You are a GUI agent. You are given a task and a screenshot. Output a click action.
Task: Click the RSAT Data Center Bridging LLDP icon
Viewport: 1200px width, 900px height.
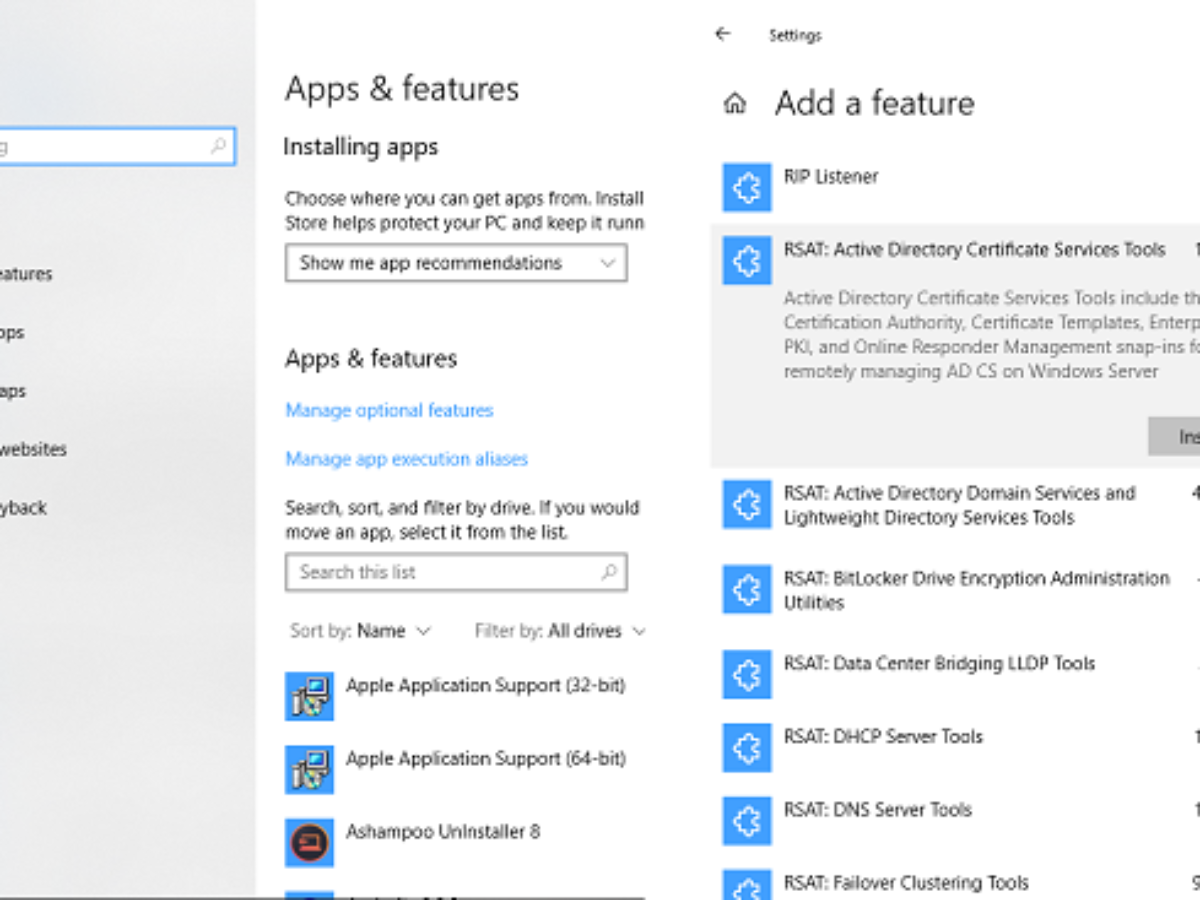click(x=747, y=675)
